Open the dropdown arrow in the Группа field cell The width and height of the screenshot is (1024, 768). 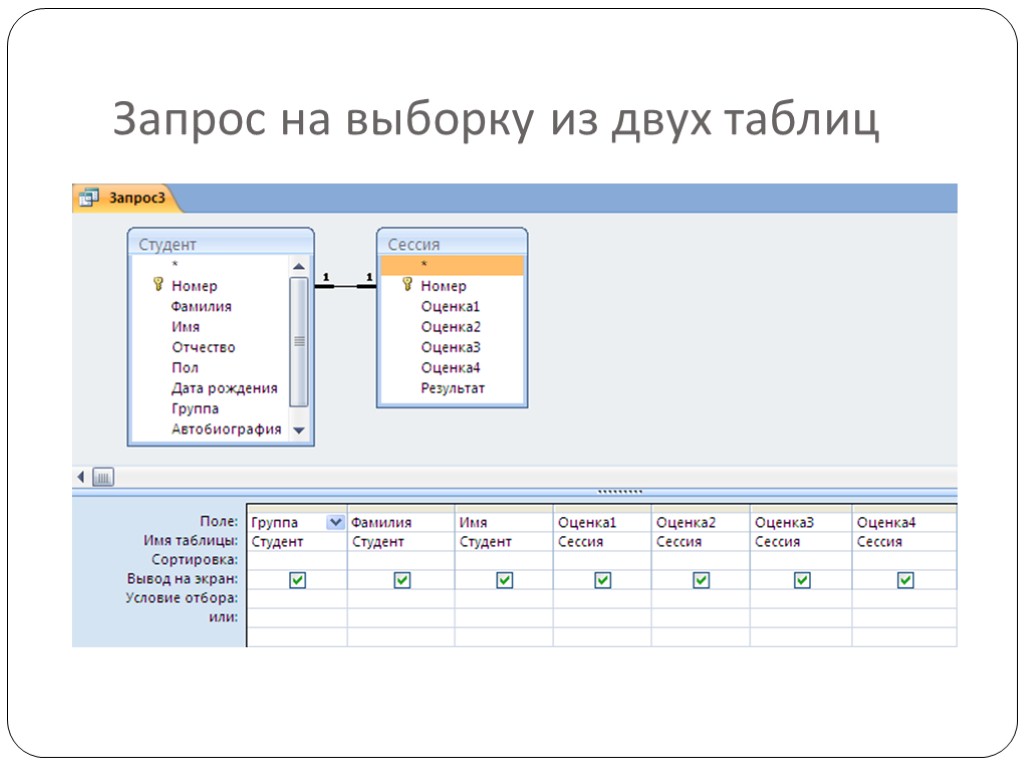click(336, 522)
